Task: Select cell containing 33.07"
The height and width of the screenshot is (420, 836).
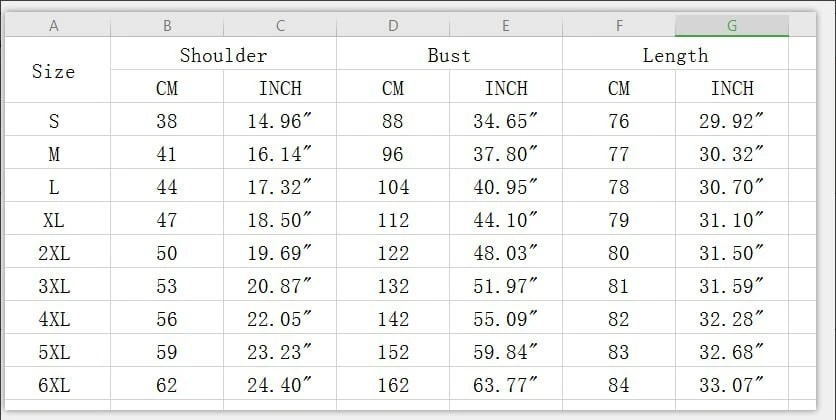Action: click(732, 383)
